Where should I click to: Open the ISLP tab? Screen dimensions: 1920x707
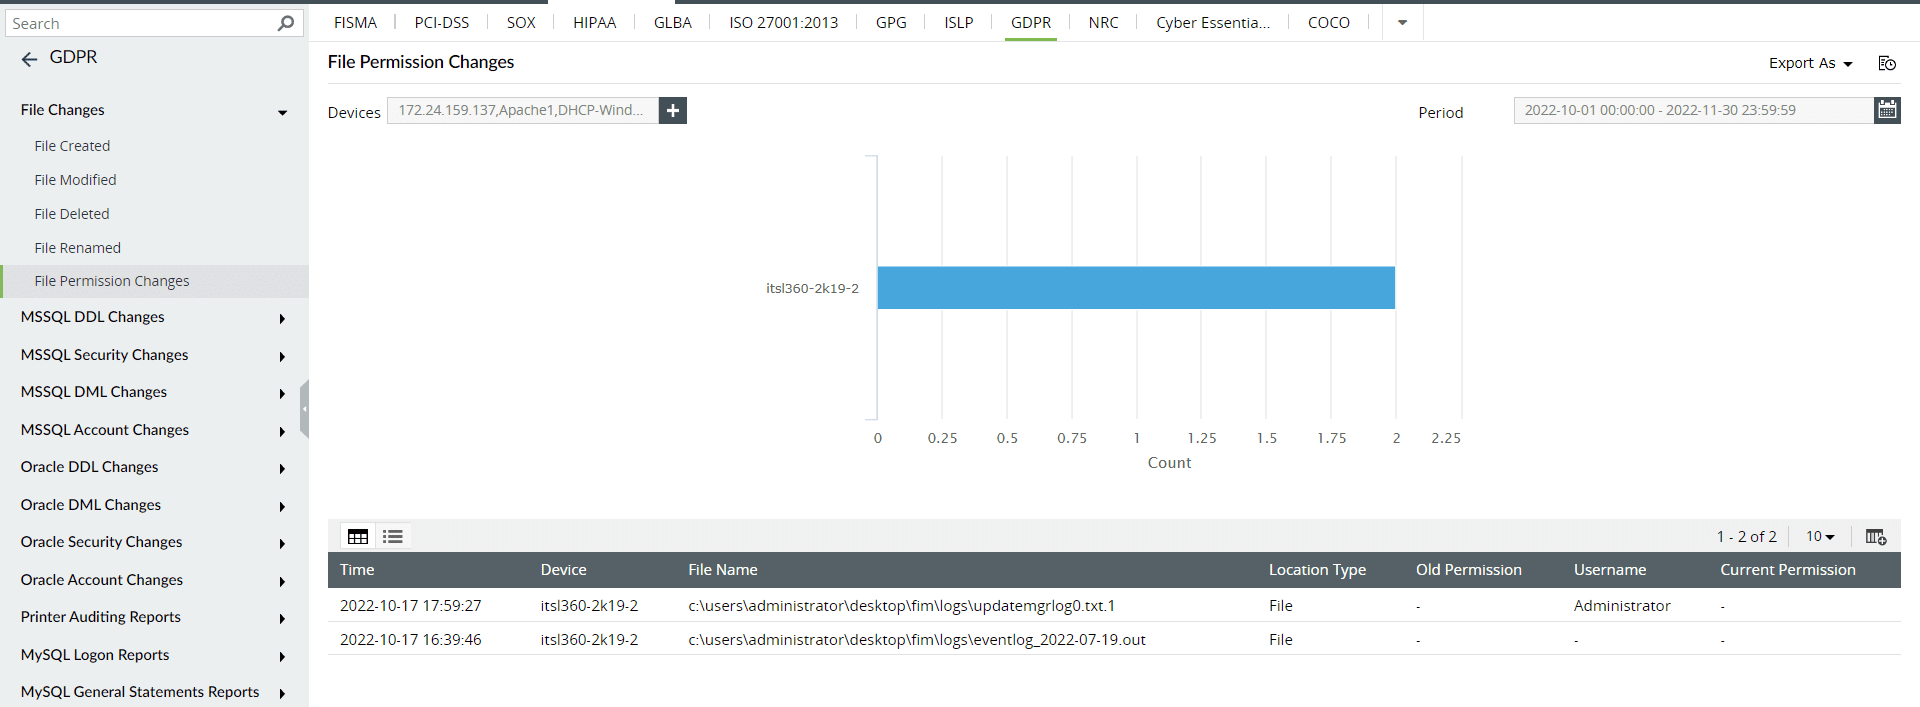click(x=958, y=22)
